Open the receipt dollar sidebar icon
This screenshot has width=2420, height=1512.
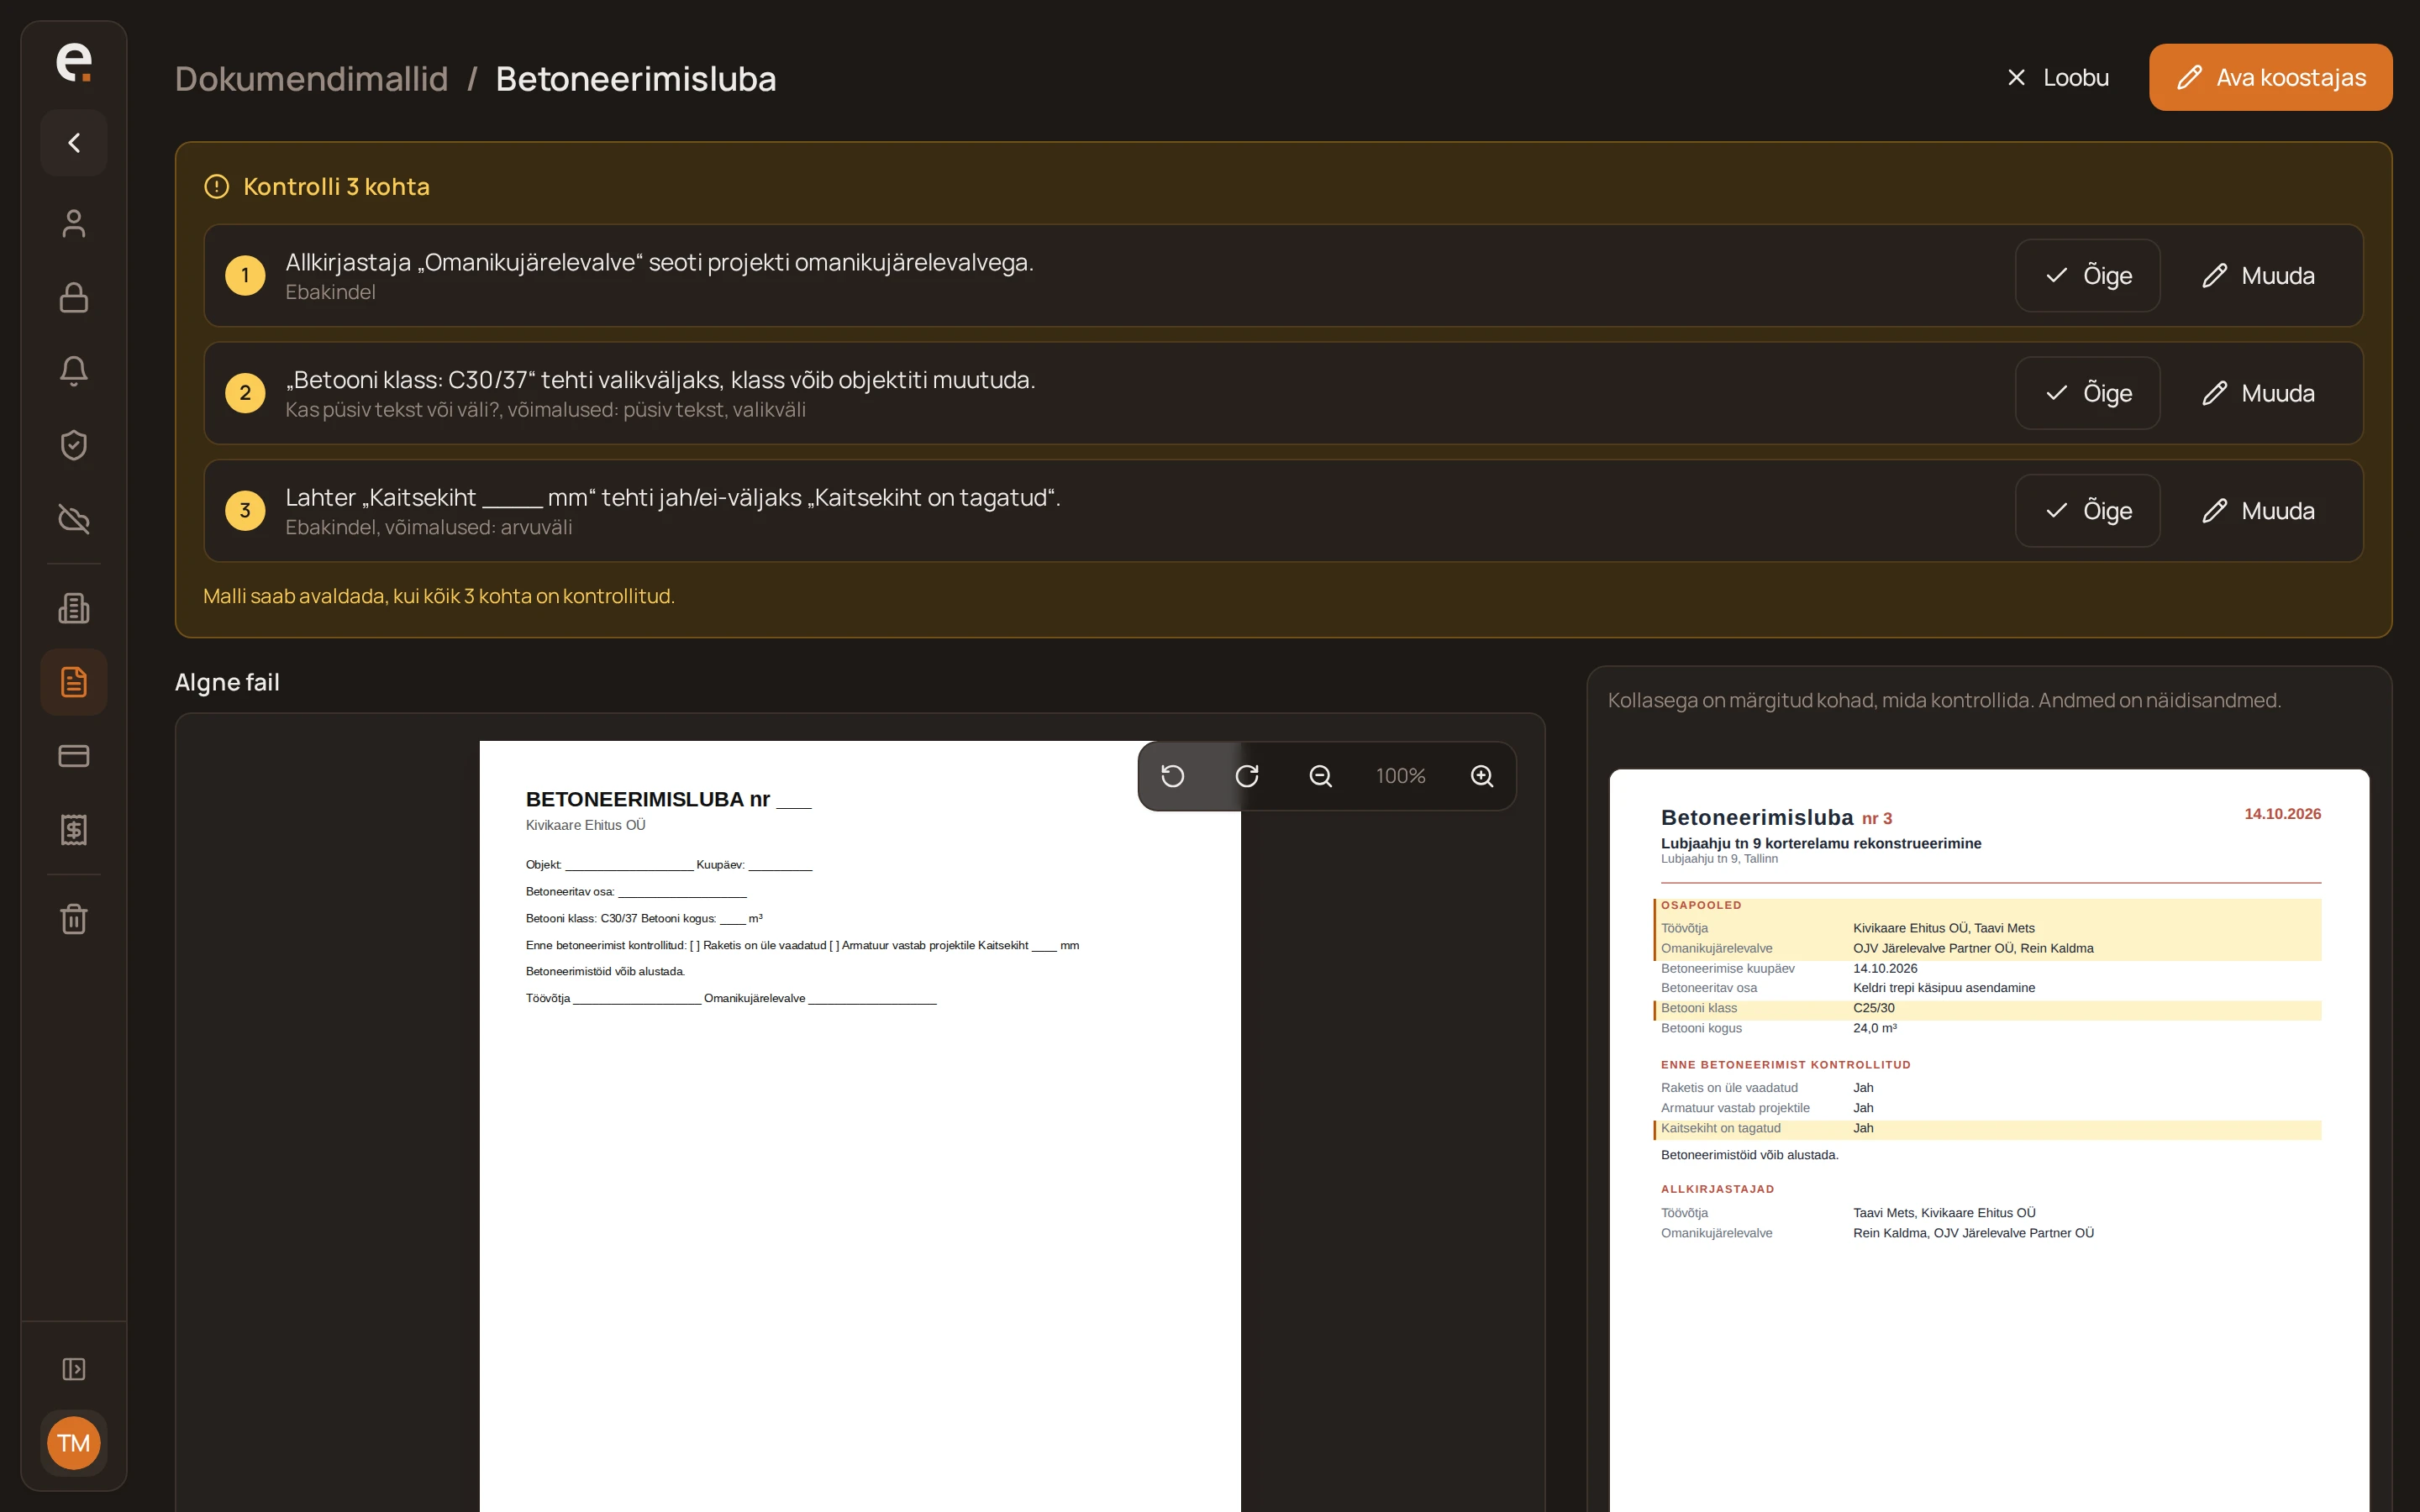coord(74,830)
